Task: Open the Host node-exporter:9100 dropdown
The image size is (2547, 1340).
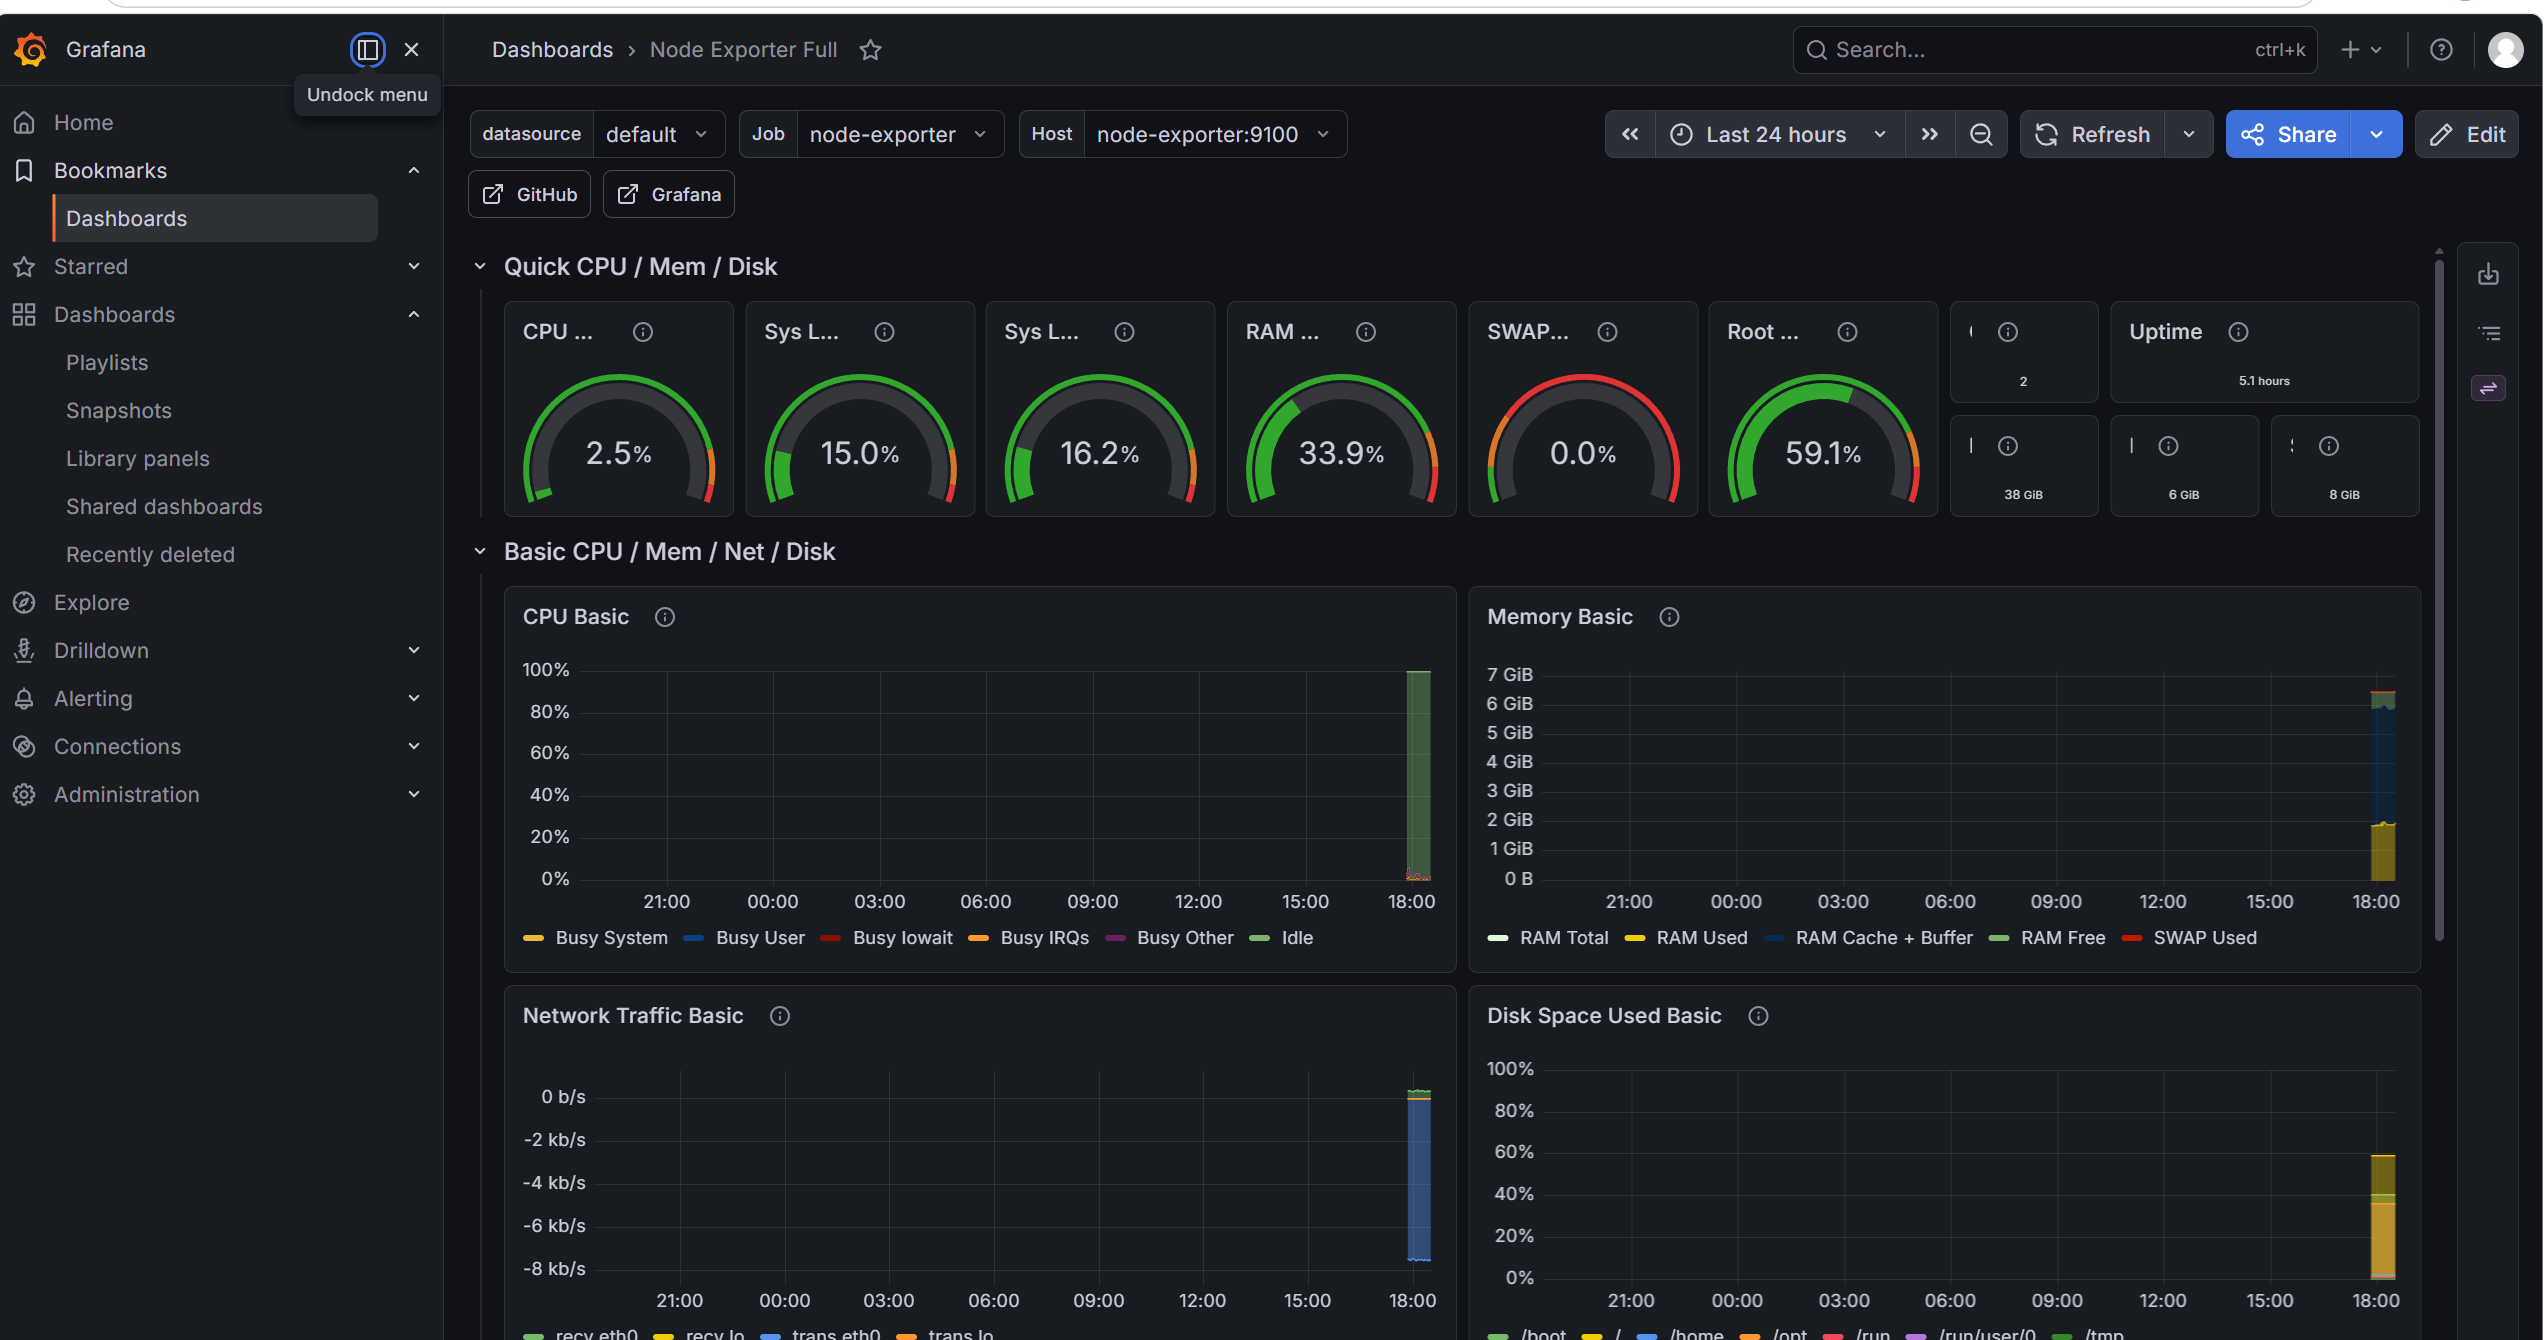Action: pos(1214,134)
